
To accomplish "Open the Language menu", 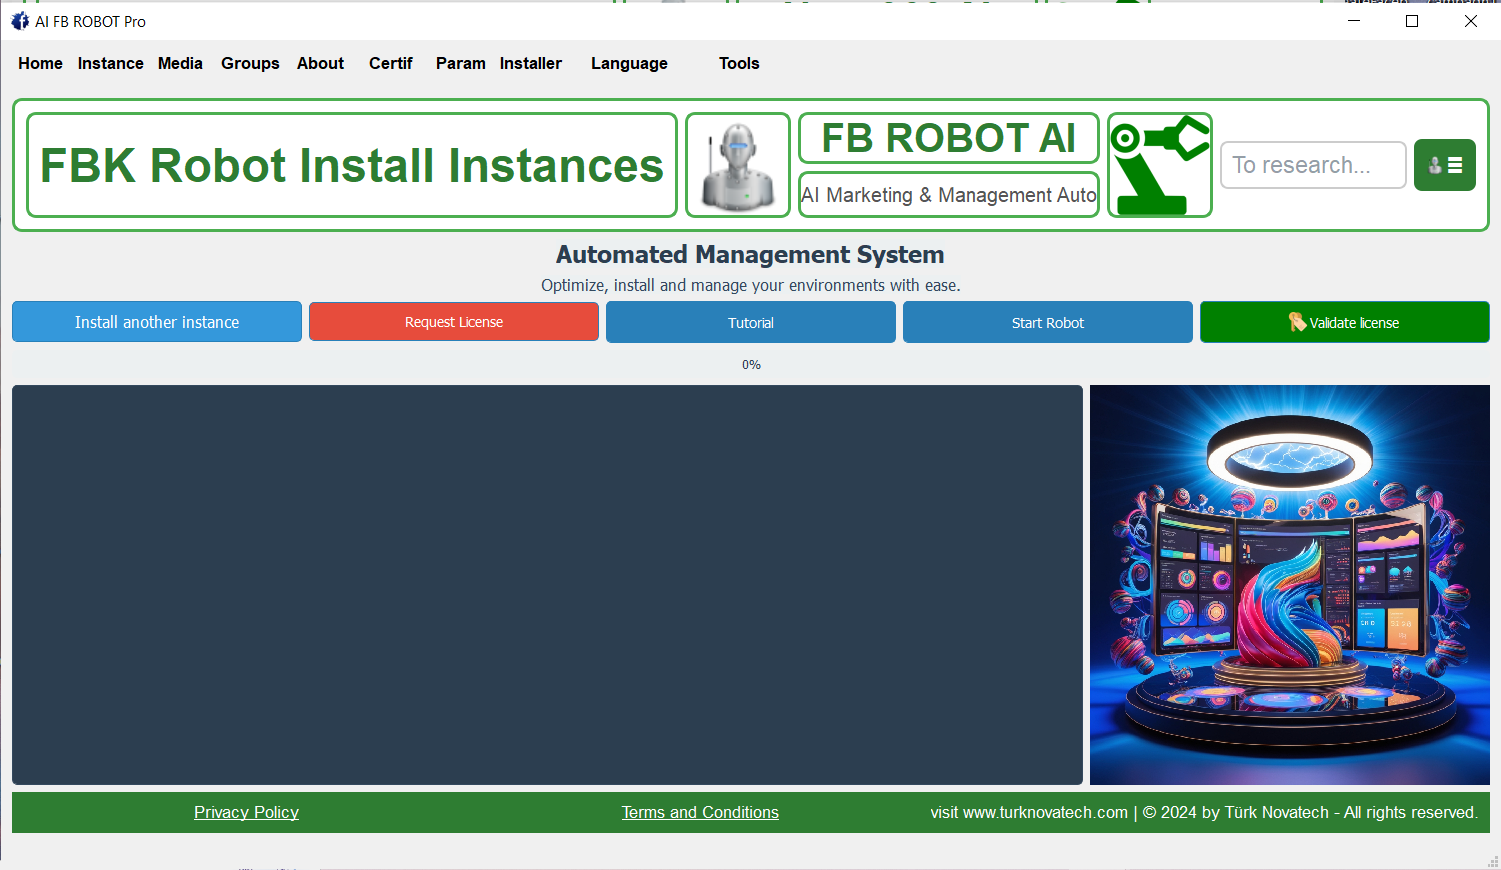I will point(629,63).
